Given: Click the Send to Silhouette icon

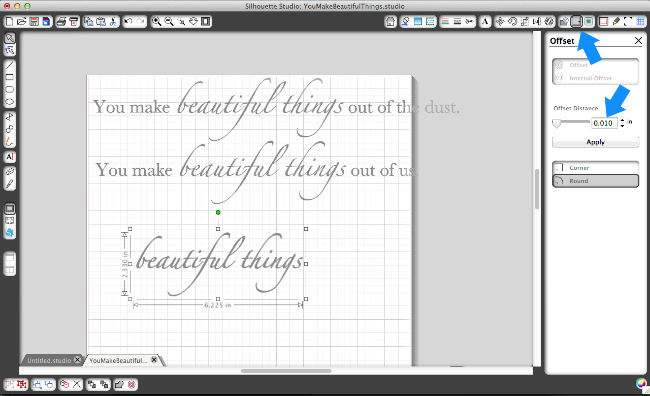Looking at the screenshot, I should click(74, 21).
